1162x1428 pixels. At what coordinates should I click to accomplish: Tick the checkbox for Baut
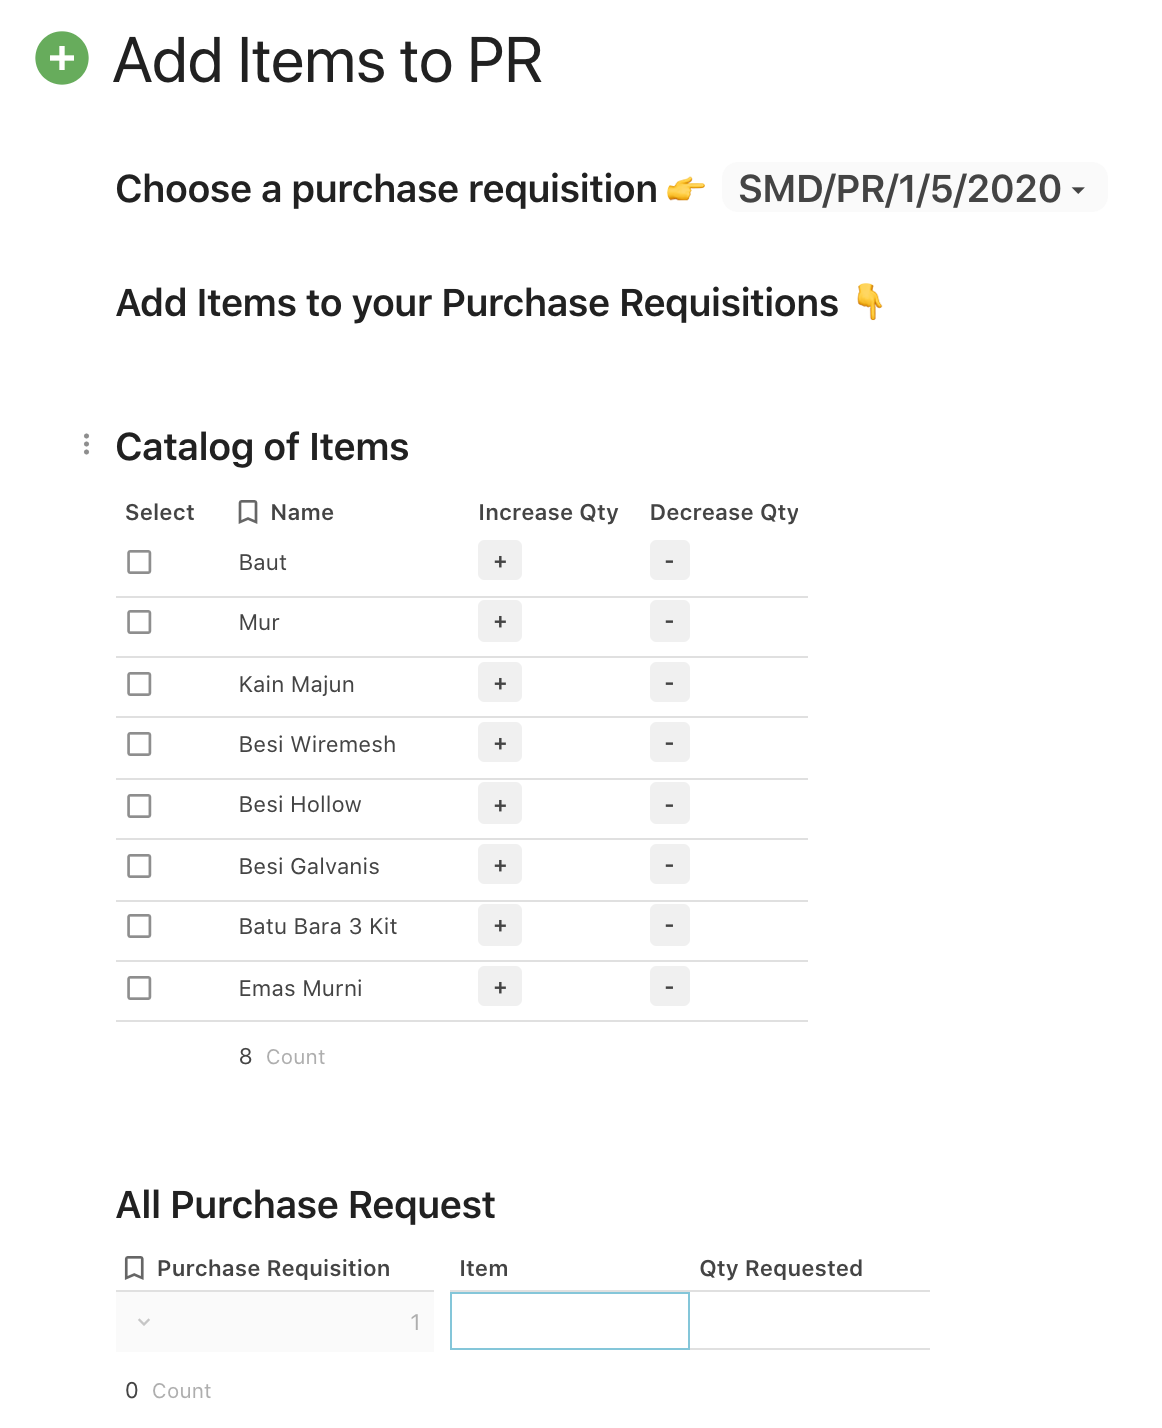click(x=140, y=562)
